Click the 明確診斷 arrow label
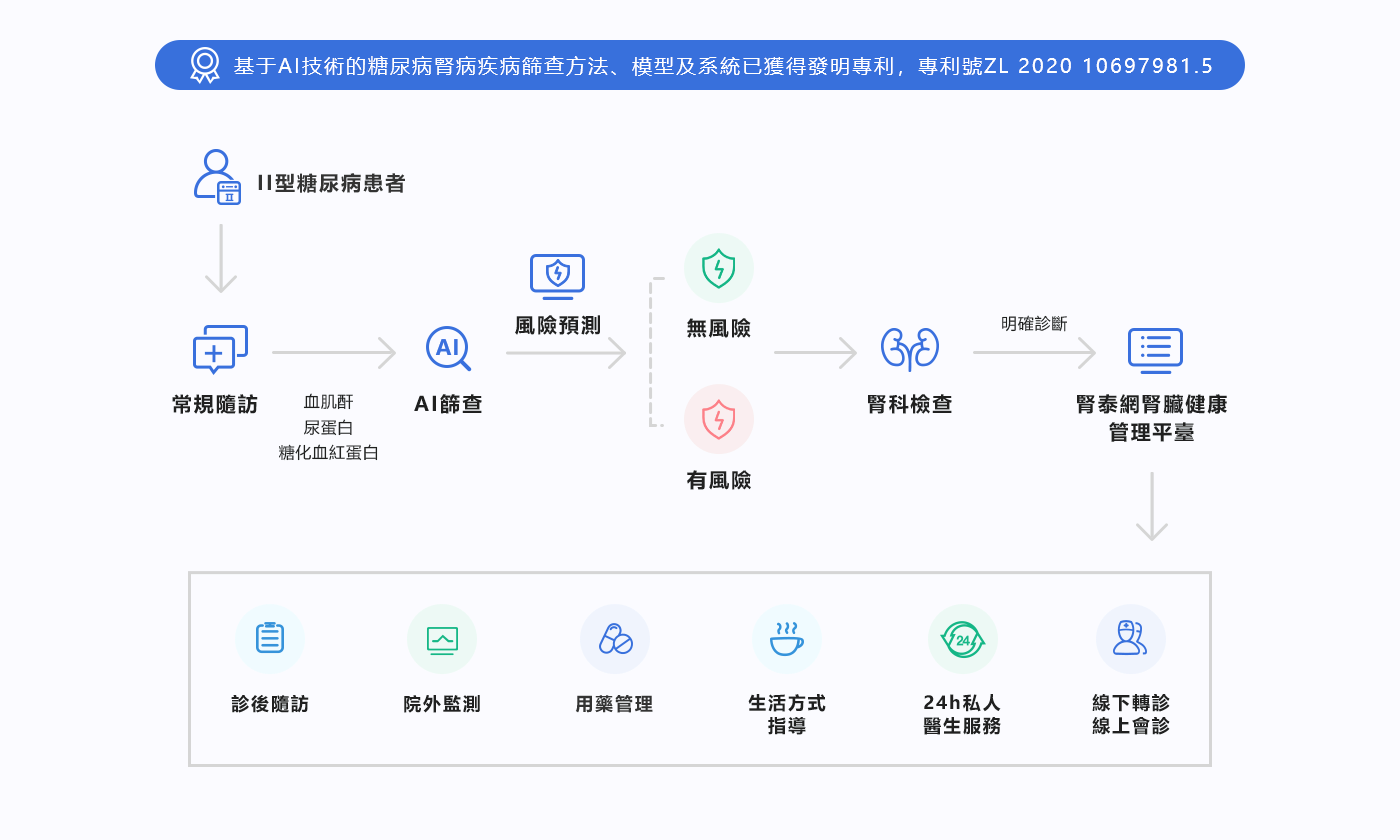This screenshot has height=840, width=1400. (1033, 324)
